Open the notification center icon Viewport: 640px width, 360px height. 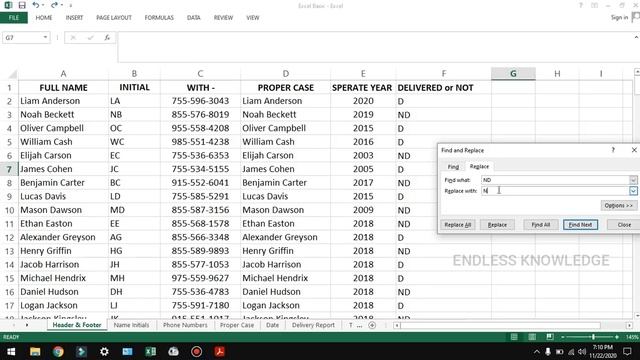point(627,351)
